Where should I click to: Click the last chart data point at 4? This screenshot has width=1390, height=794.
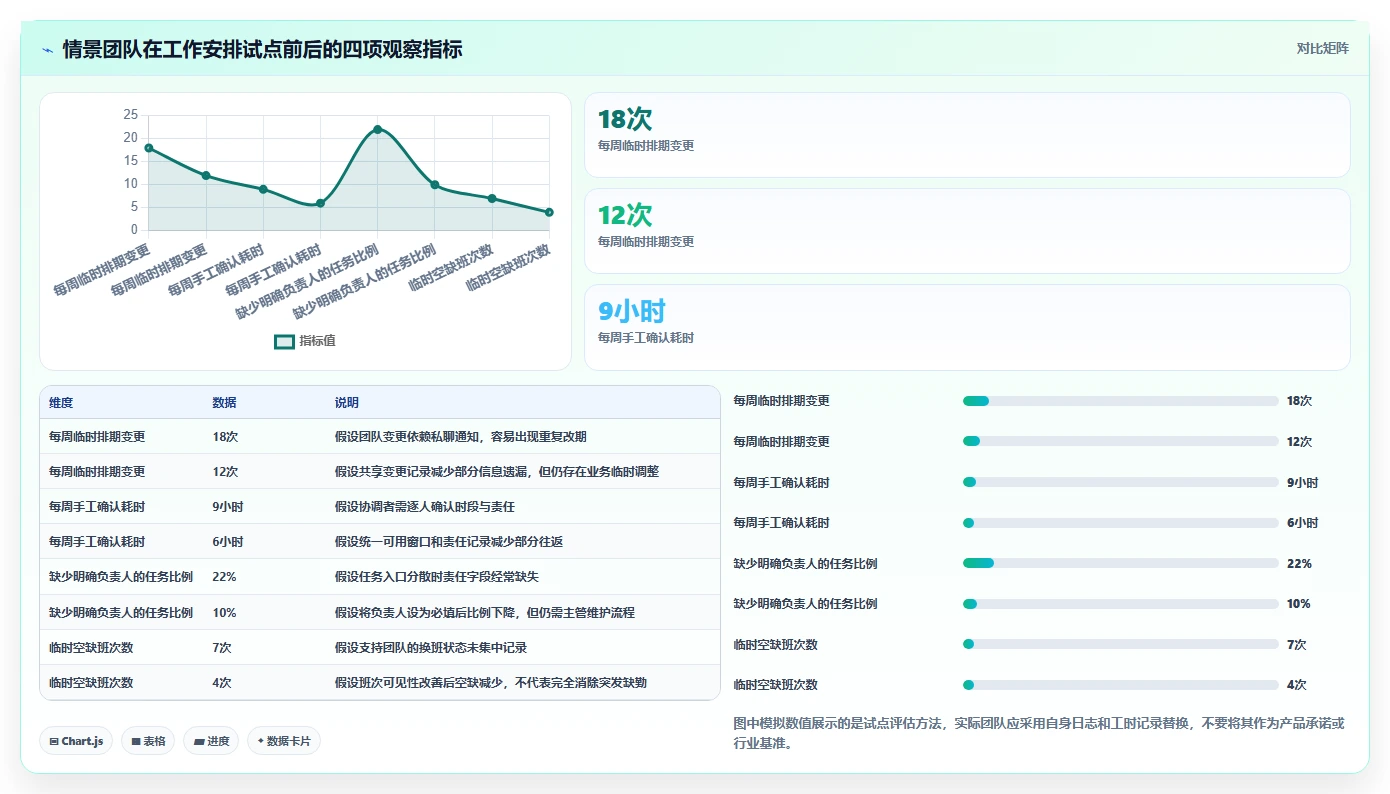pyautogui.click(x=549, y=212)
